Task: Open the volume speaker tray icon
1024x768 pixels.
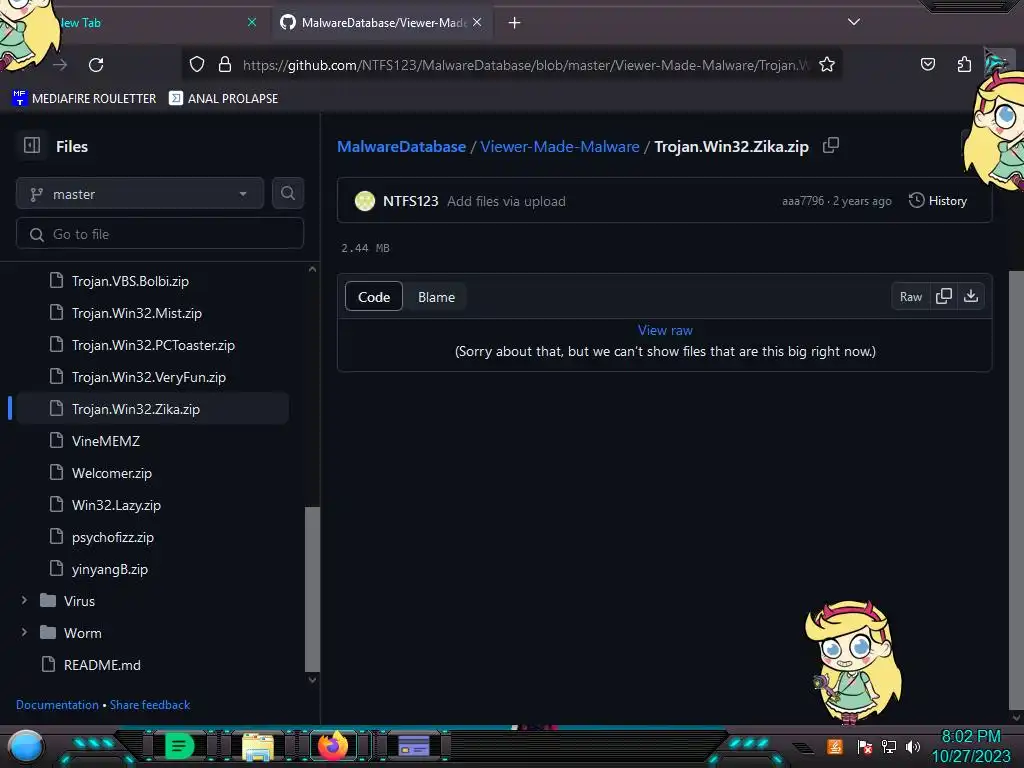Action: tap(913, 746)
